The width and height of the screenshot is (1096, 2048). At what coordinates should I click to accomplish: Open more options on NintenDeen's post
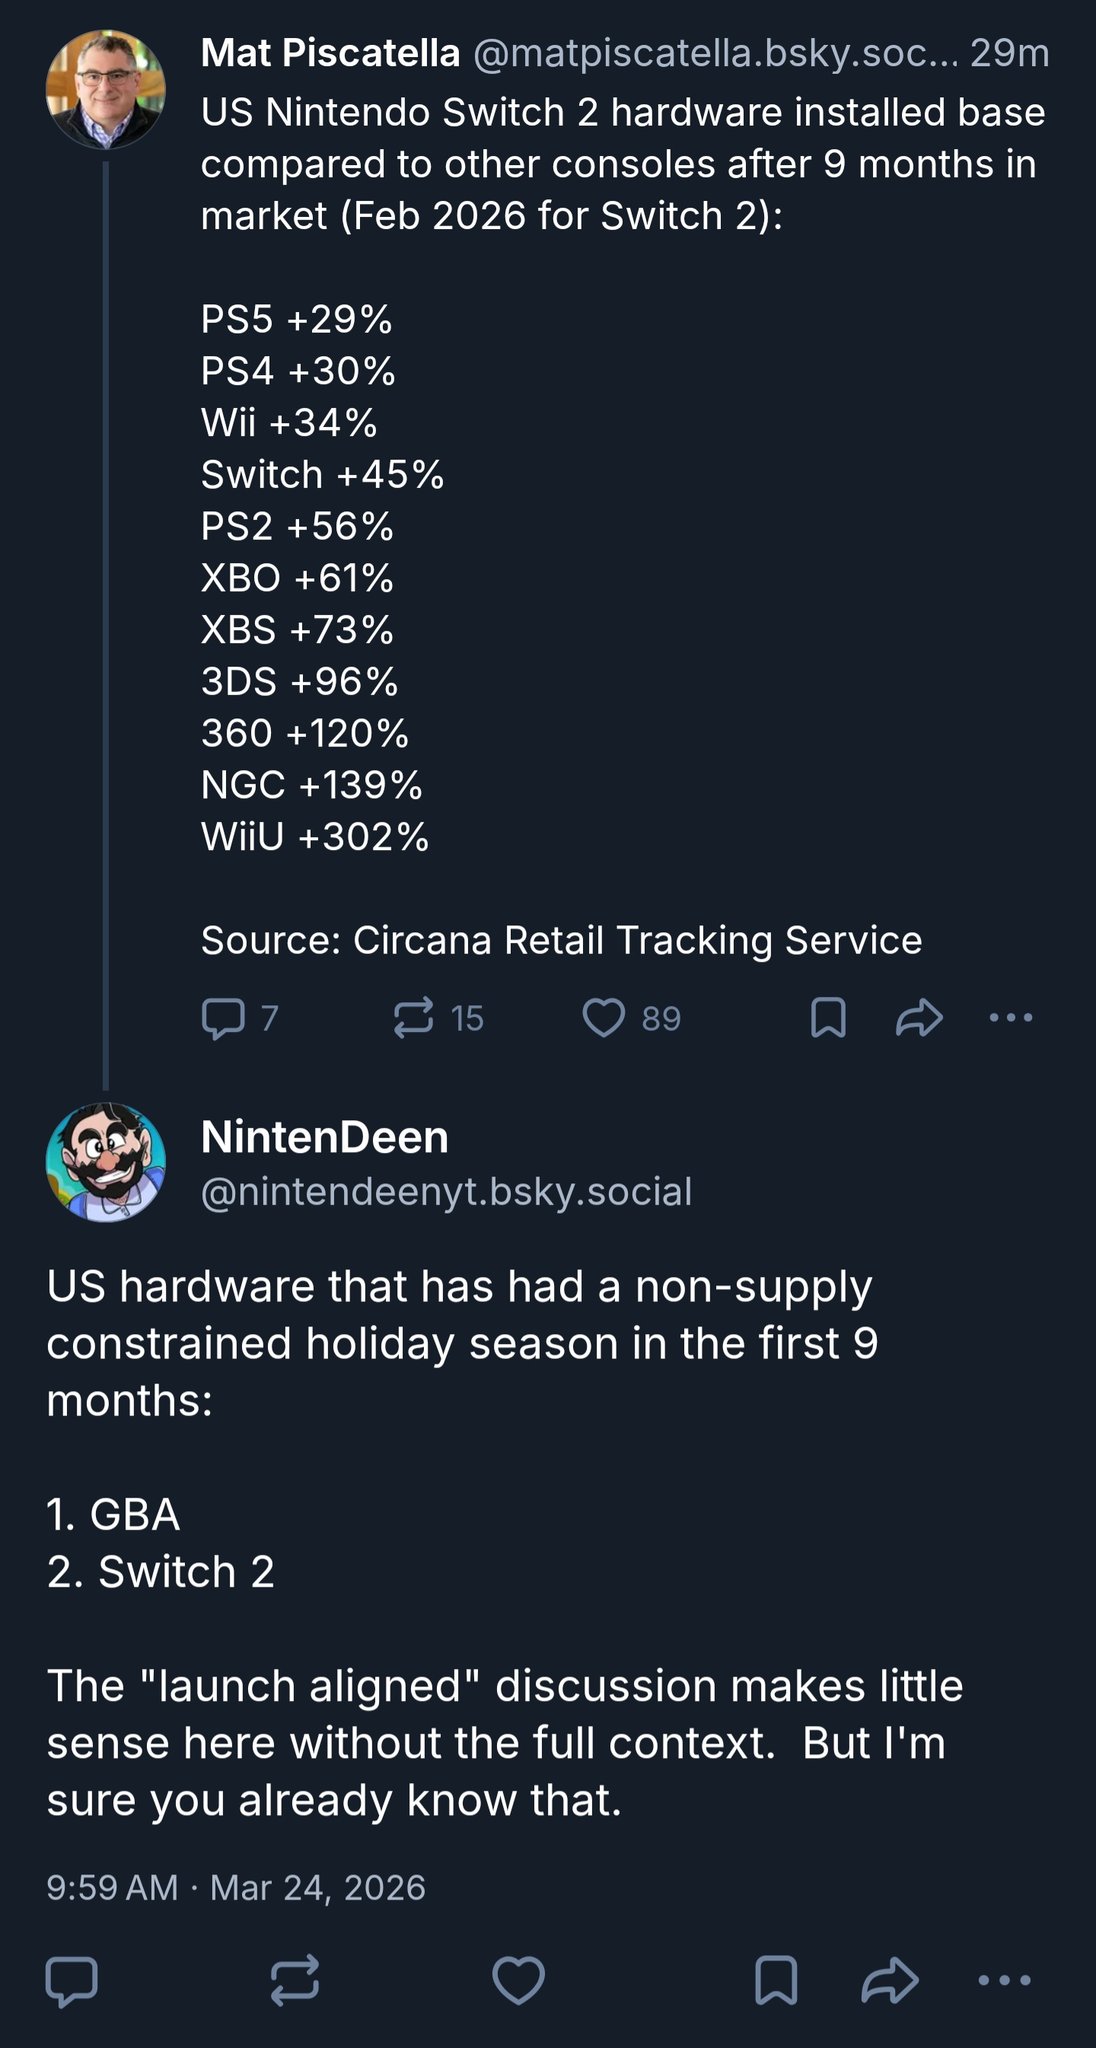pos(1004,1980)
